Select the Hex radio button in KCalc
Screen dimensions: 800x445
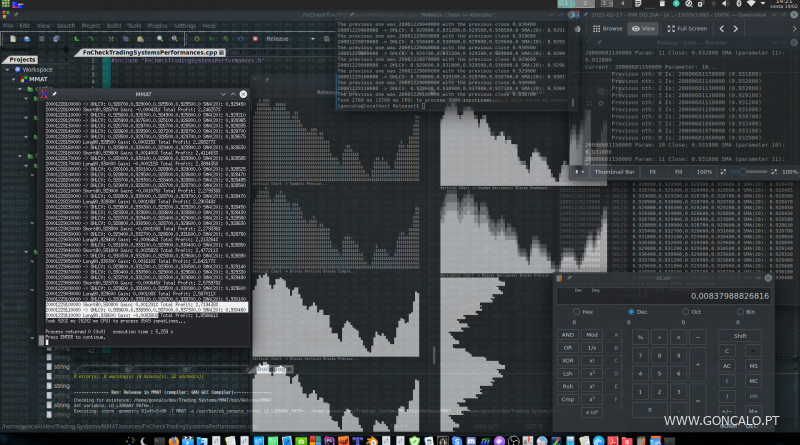tap(575, 312)
